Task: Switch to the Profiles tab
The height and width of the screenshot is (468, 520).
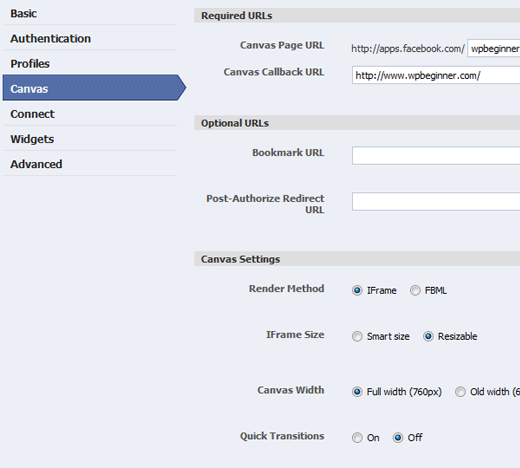Action: pos(90,64)
